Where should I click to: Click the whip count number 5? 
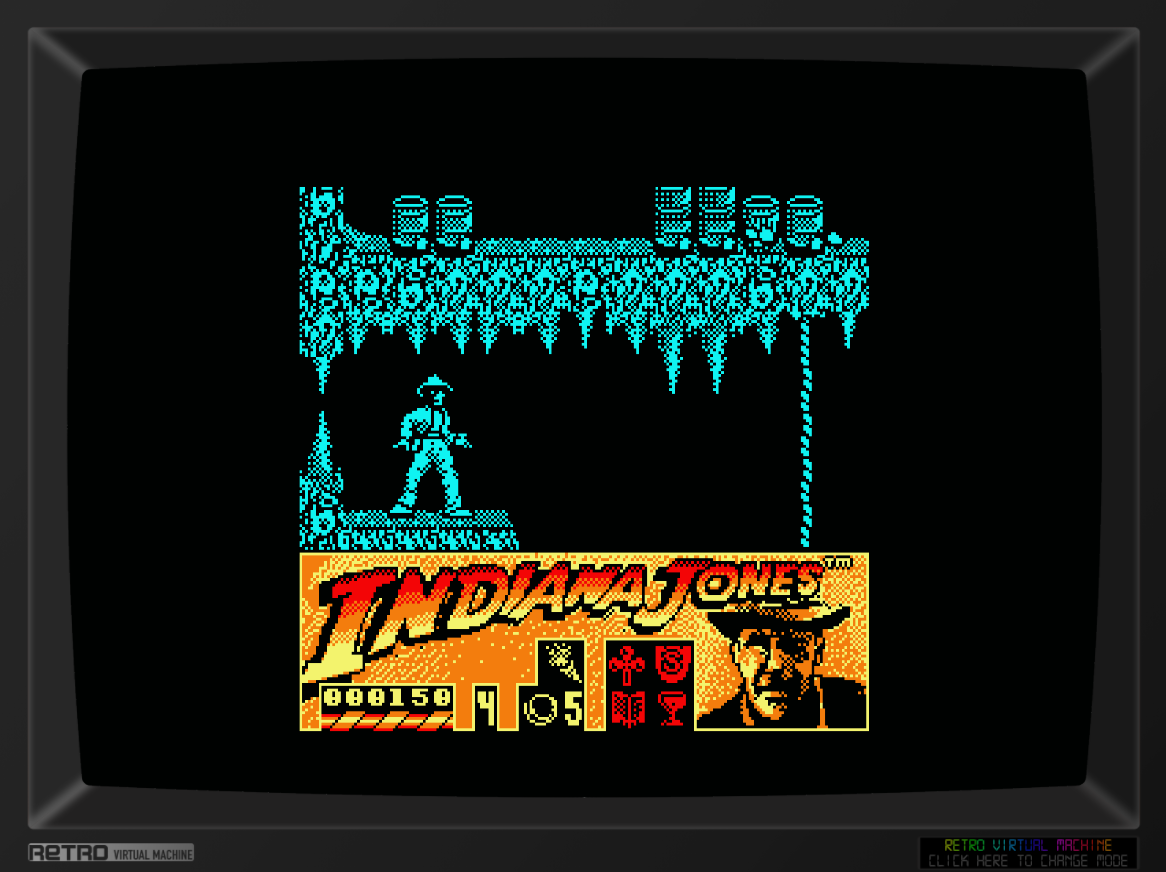click(x=573, y=708)
